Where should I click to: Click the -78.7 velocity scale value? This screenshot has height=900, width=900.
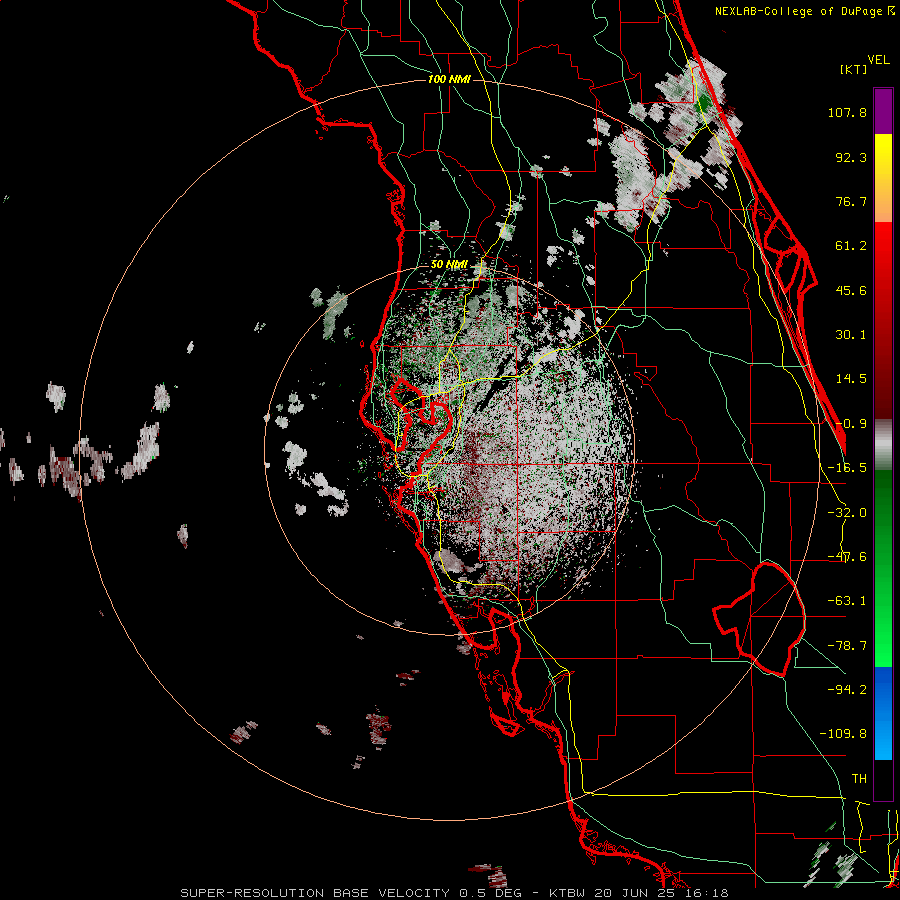point(847,646)
